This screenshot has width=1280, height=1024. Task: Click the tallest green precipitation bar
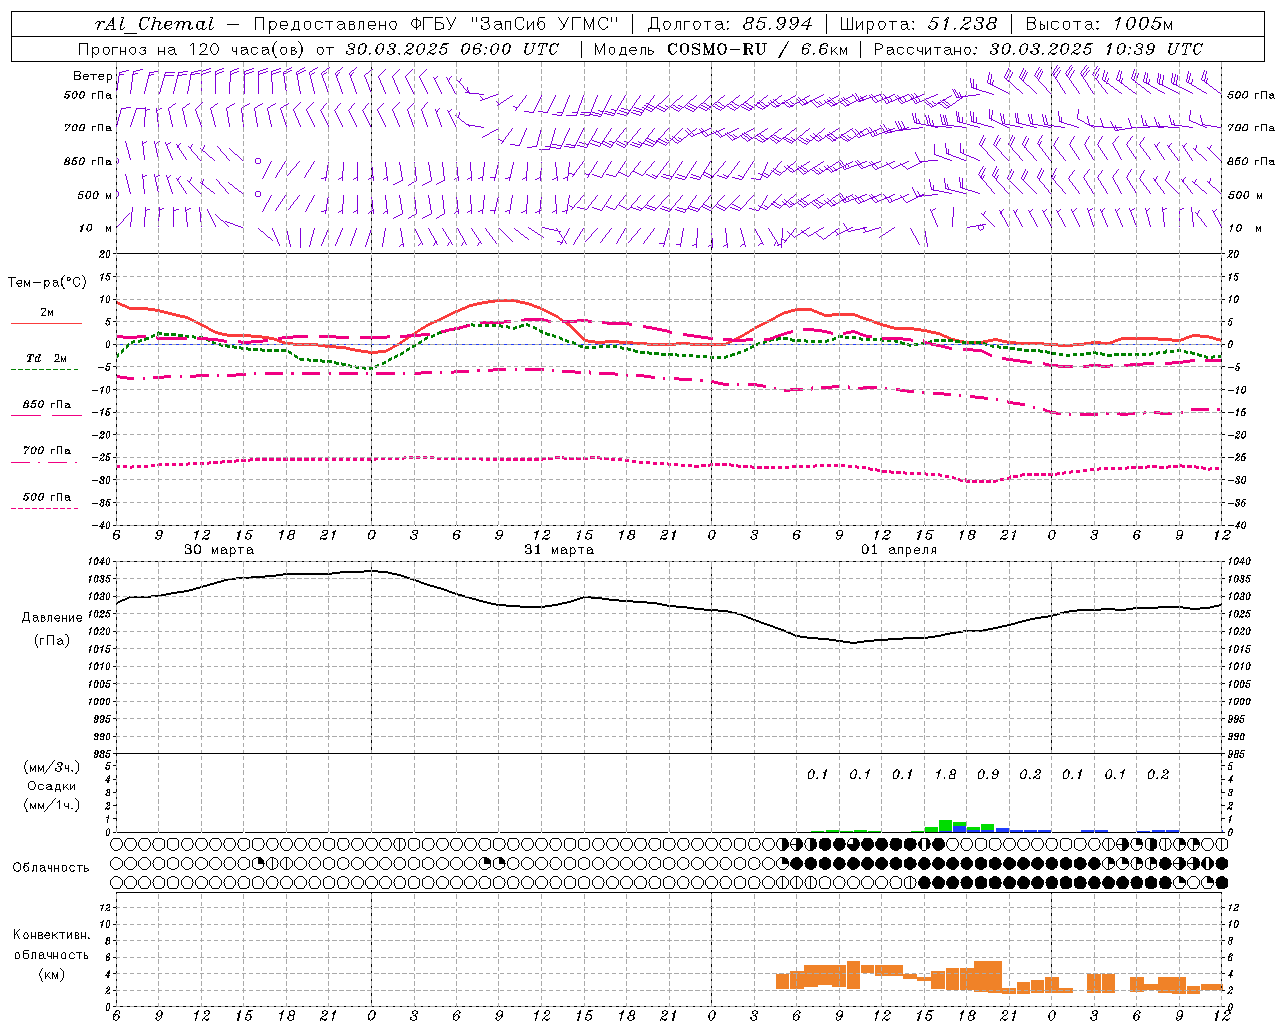945,826
